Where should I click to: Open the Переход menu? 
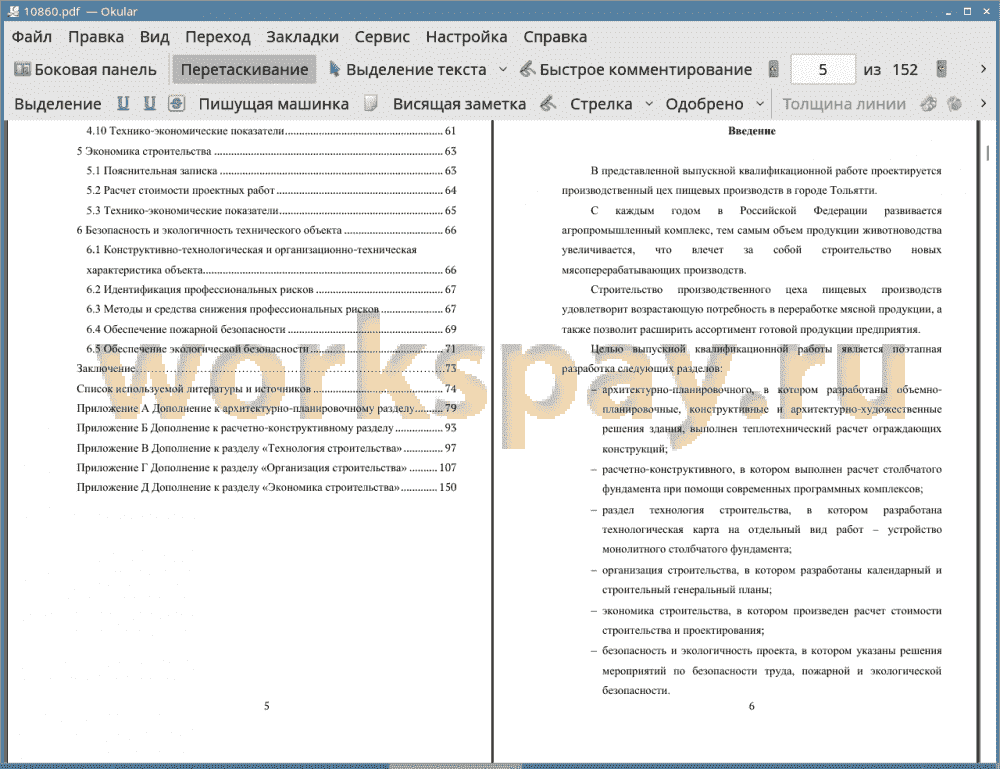click(217, 36)
